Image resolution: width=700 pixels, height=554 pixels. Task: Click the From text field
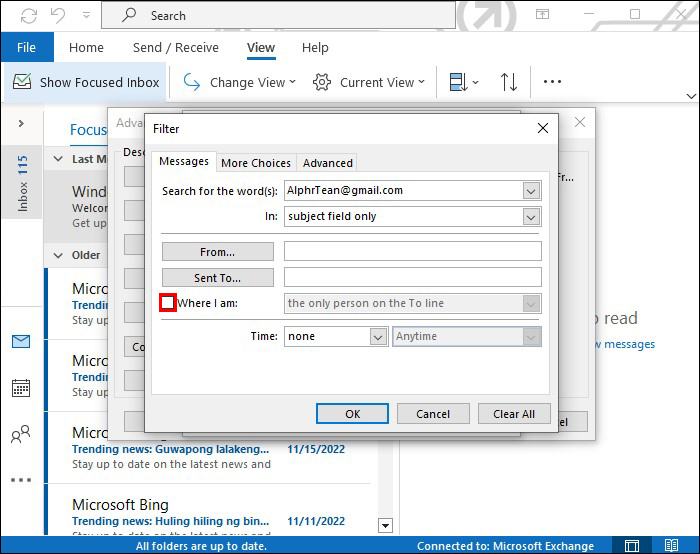(x=412, y=251)
